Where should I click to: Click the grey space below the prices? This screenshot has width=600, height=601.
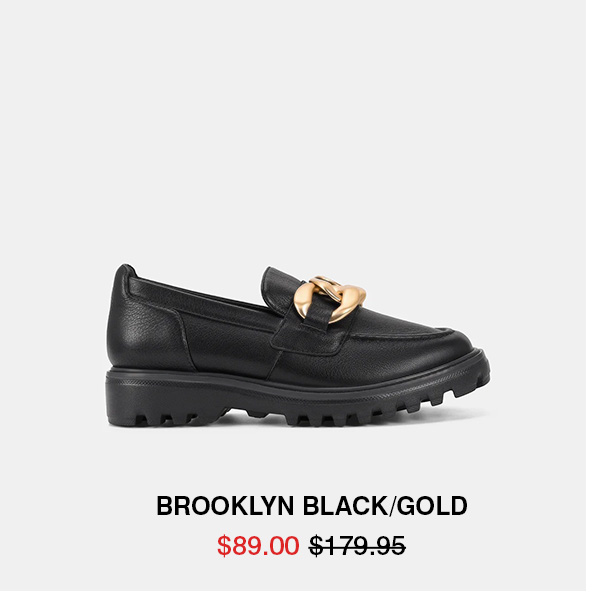(293, 575)
